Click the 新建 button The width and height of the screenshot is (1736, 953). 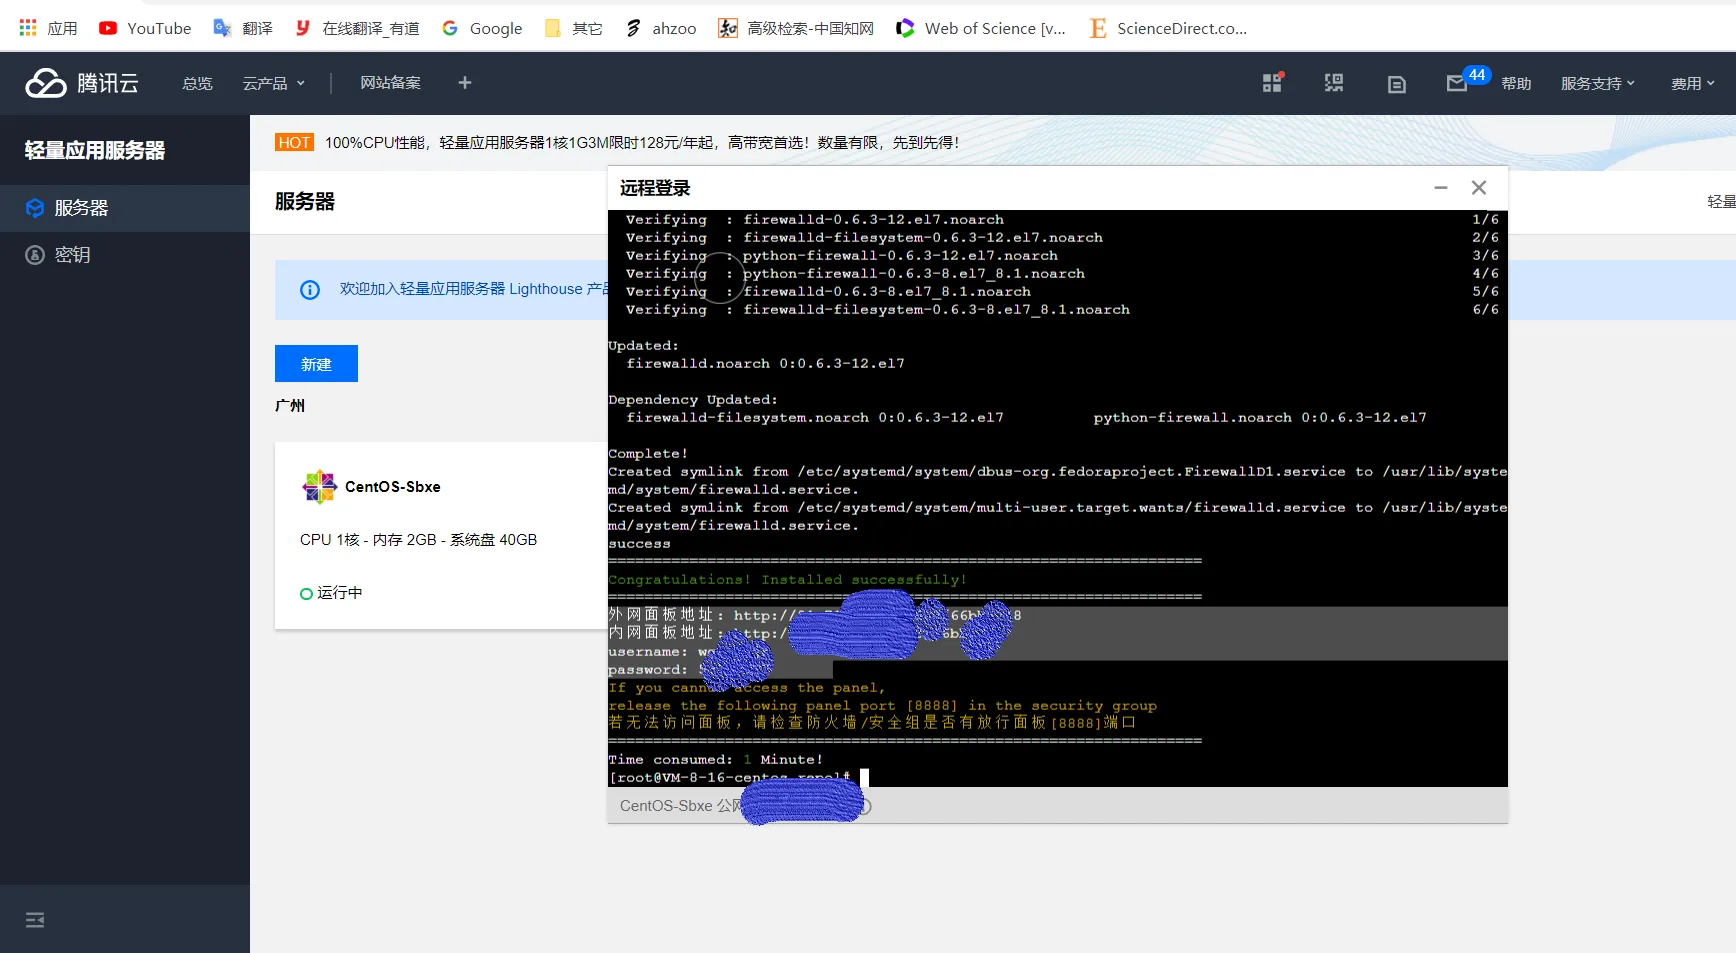[x=316, y=364]
